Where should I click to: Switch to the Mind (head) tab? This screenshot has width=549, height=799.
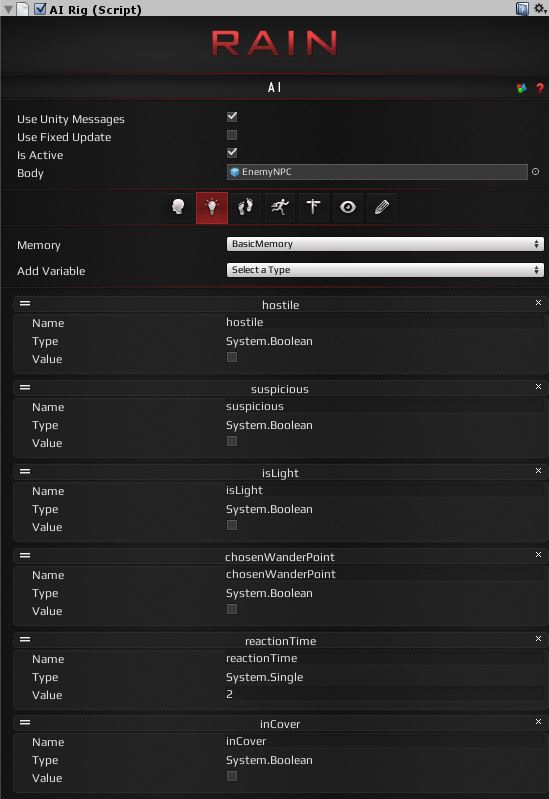click(178, 207)
